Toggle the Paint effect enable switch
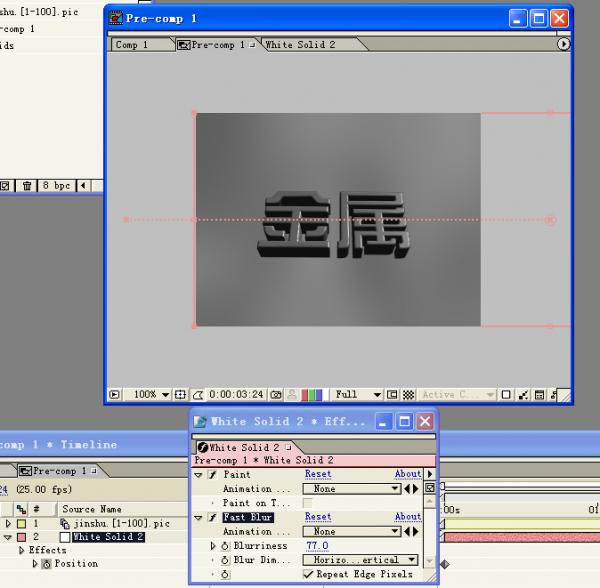Image resolution: width=600 pixels, height=588 pixels. (213, 475)
